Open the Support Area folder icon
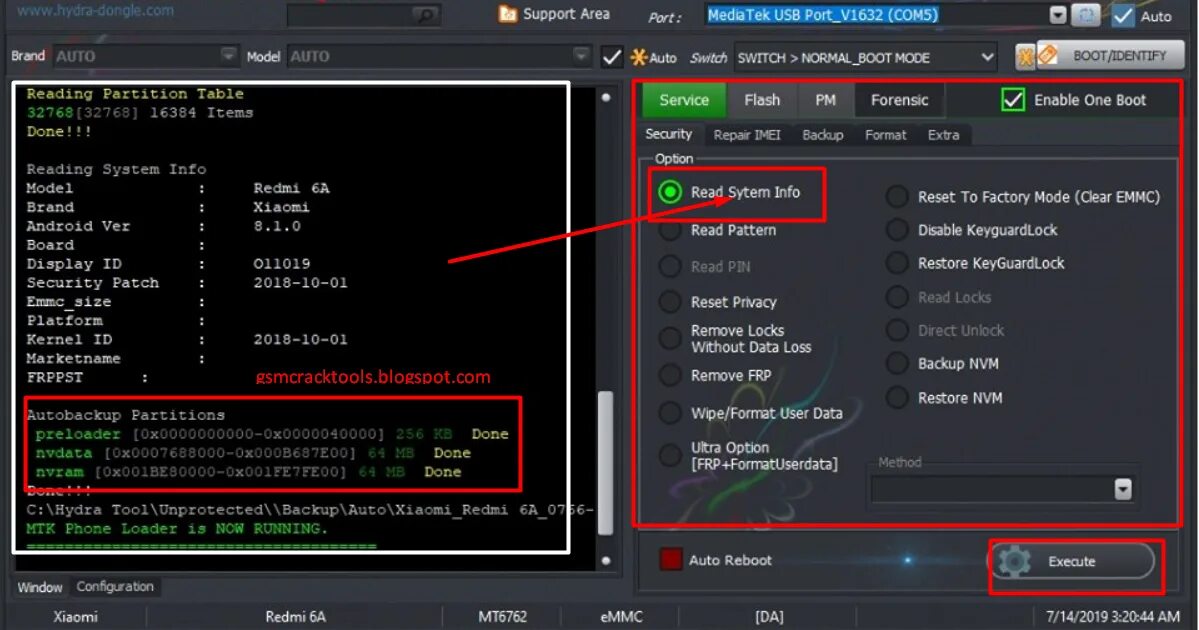 point(507,14)
